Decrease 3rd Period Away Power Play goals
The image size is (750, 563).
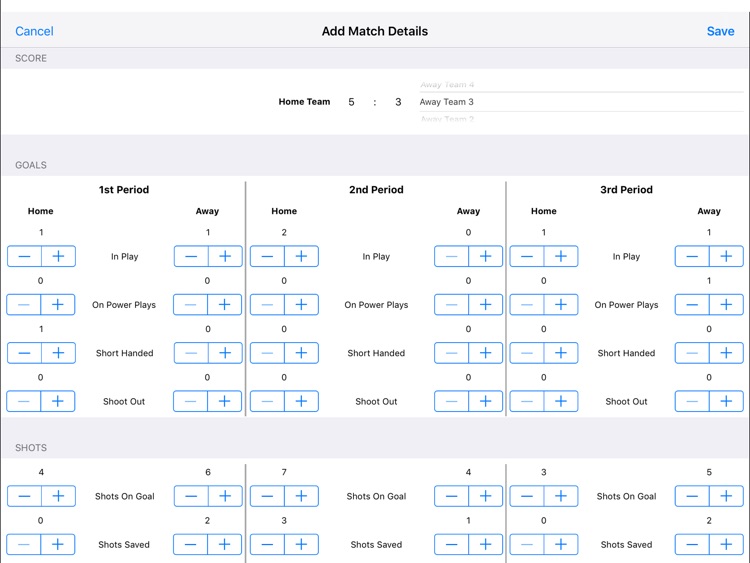coord(692,305)
